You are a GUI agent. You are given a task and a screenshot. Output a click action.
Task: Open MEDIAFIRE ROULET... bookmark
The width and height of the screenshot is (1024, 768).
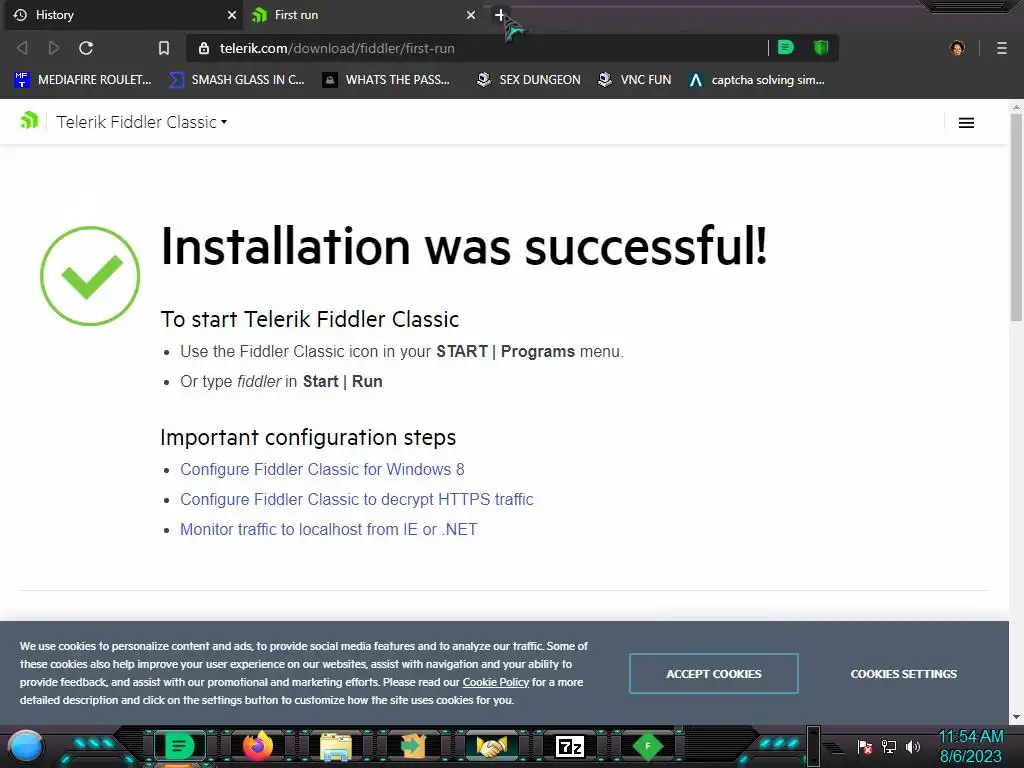[83, 80]
